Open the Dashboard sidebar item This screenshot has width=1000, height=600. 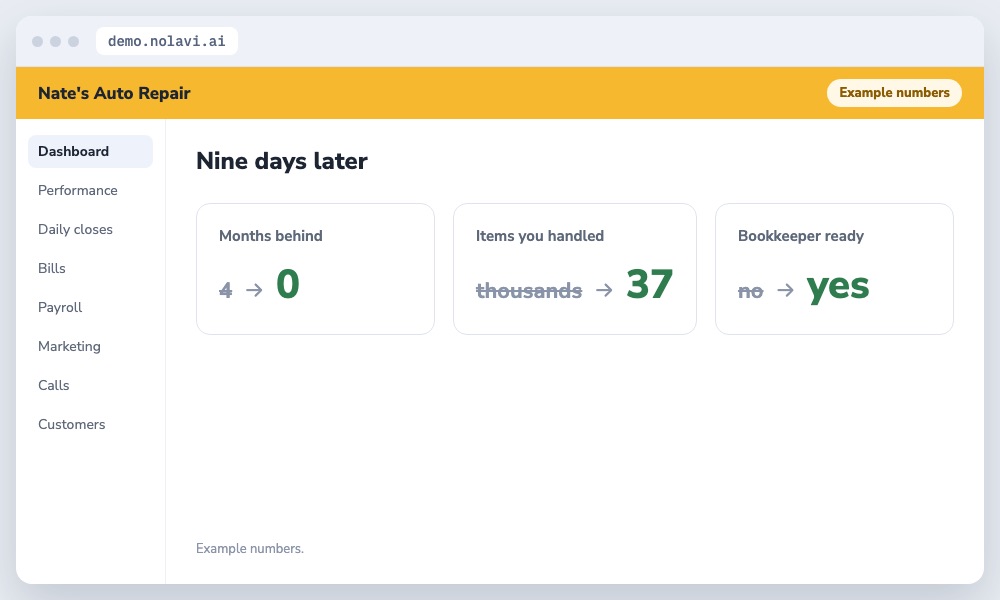coord(90,151)
